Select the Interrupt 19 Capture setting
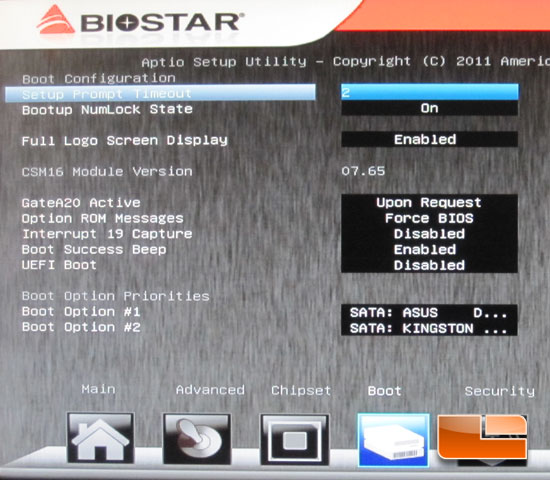Screen dimensions: 550x480 pos(107,234)
